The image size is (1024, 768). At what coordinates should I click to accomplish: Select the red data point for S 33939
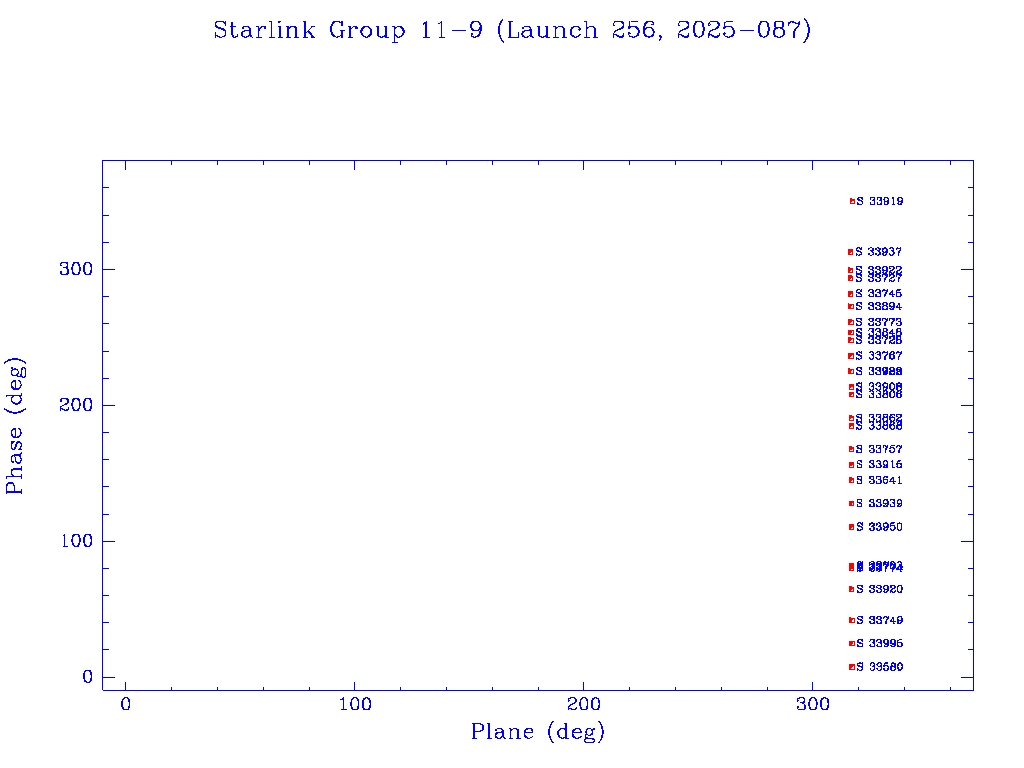(x=851, y=503)
